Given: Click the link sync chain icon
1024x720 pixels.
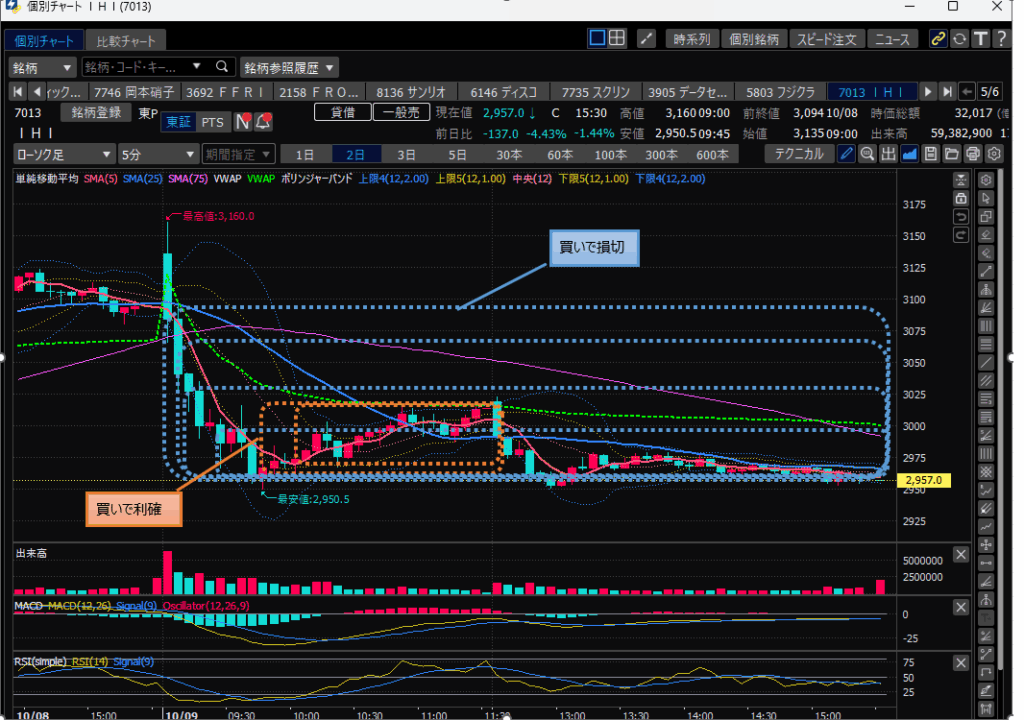Looking at the screenshot, I should pos(938,39).
